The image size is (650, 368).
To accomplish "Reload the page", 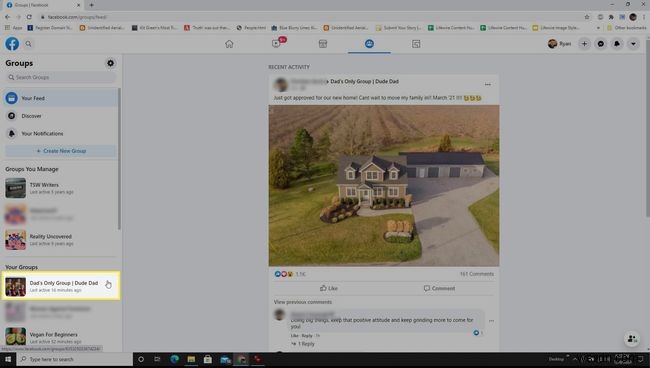I will 29,17.
